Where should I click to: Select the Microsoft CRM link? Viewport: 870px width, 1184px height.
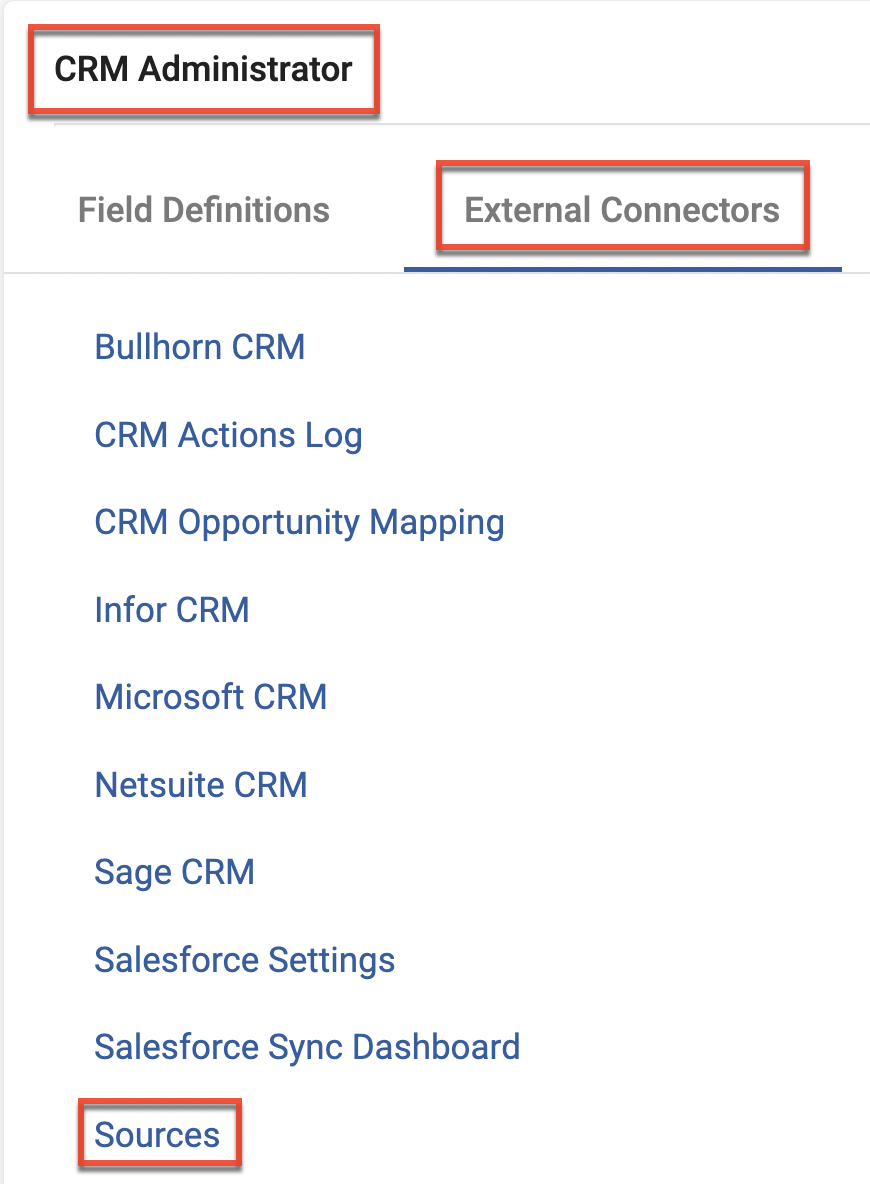[x=211, y=697]
